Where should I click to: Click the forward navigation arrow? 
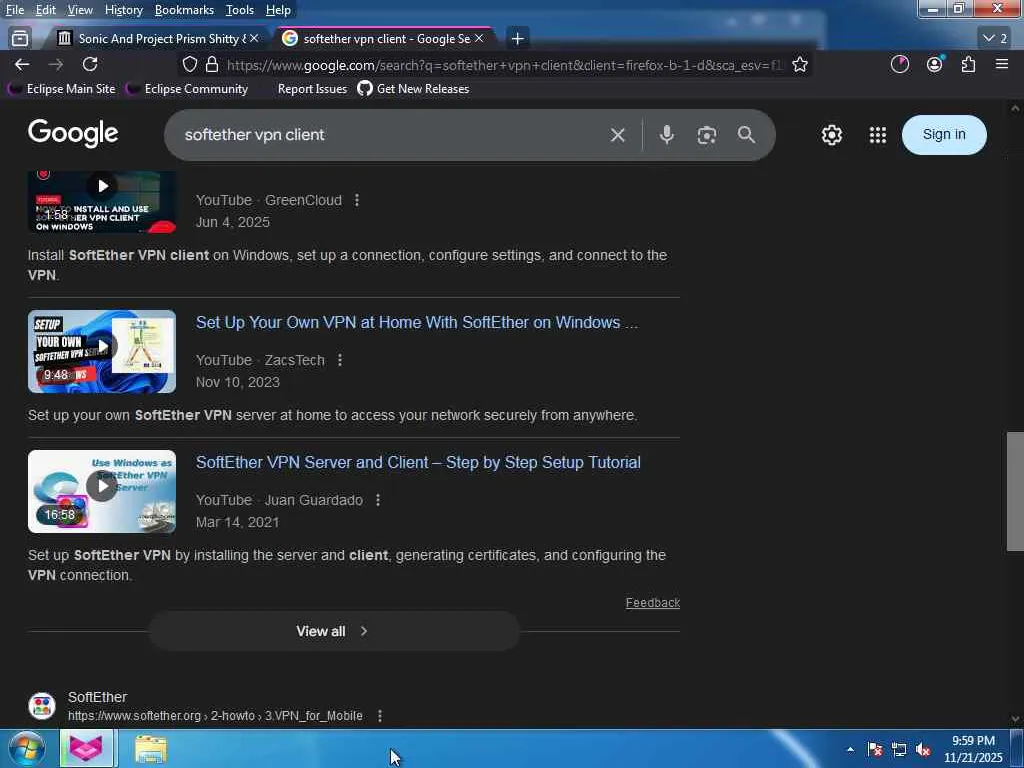click(x=56, y=64)
